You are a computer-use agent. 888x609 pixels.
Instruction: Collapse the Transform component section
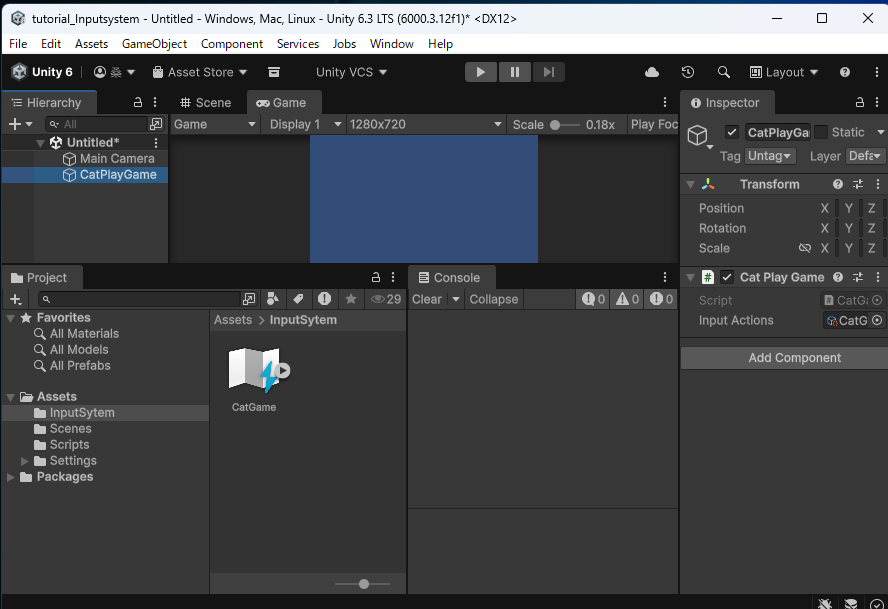pyautogui.click(x=689, y=184)
